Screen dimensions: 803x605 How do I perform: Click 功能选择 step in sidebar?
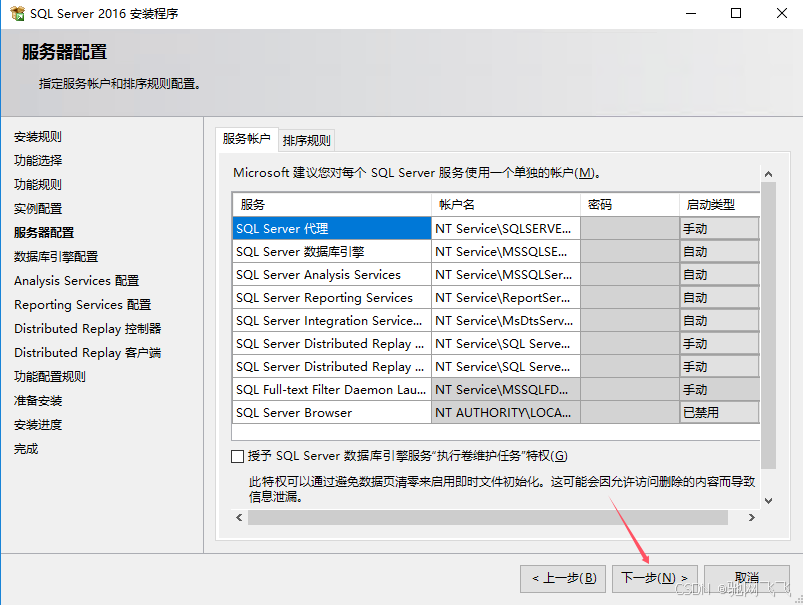(38, 160)
